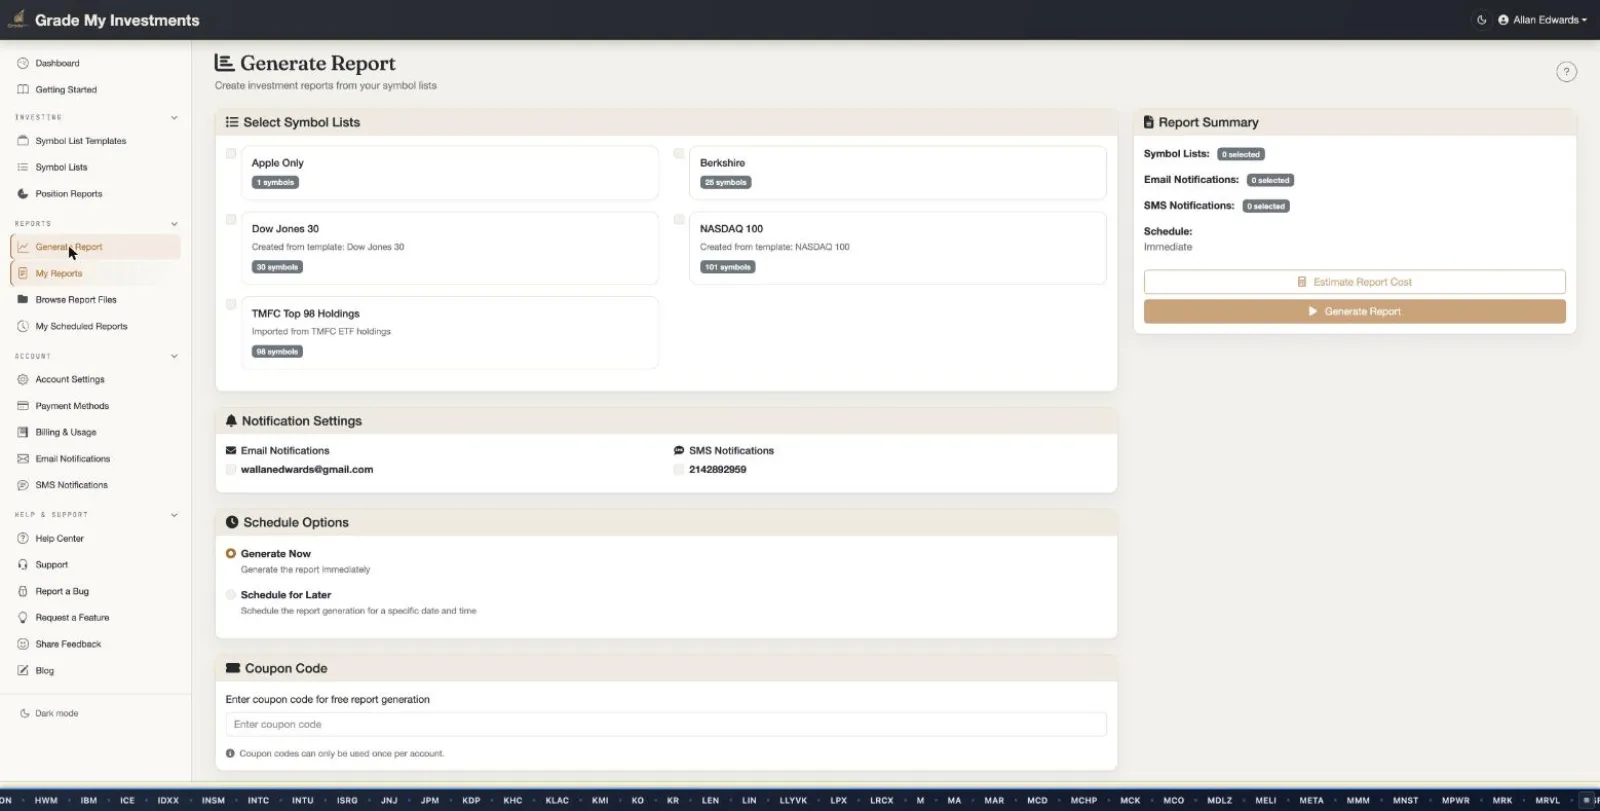Click the Dark mode moon icon in sidebar

[x=25, y=714]
